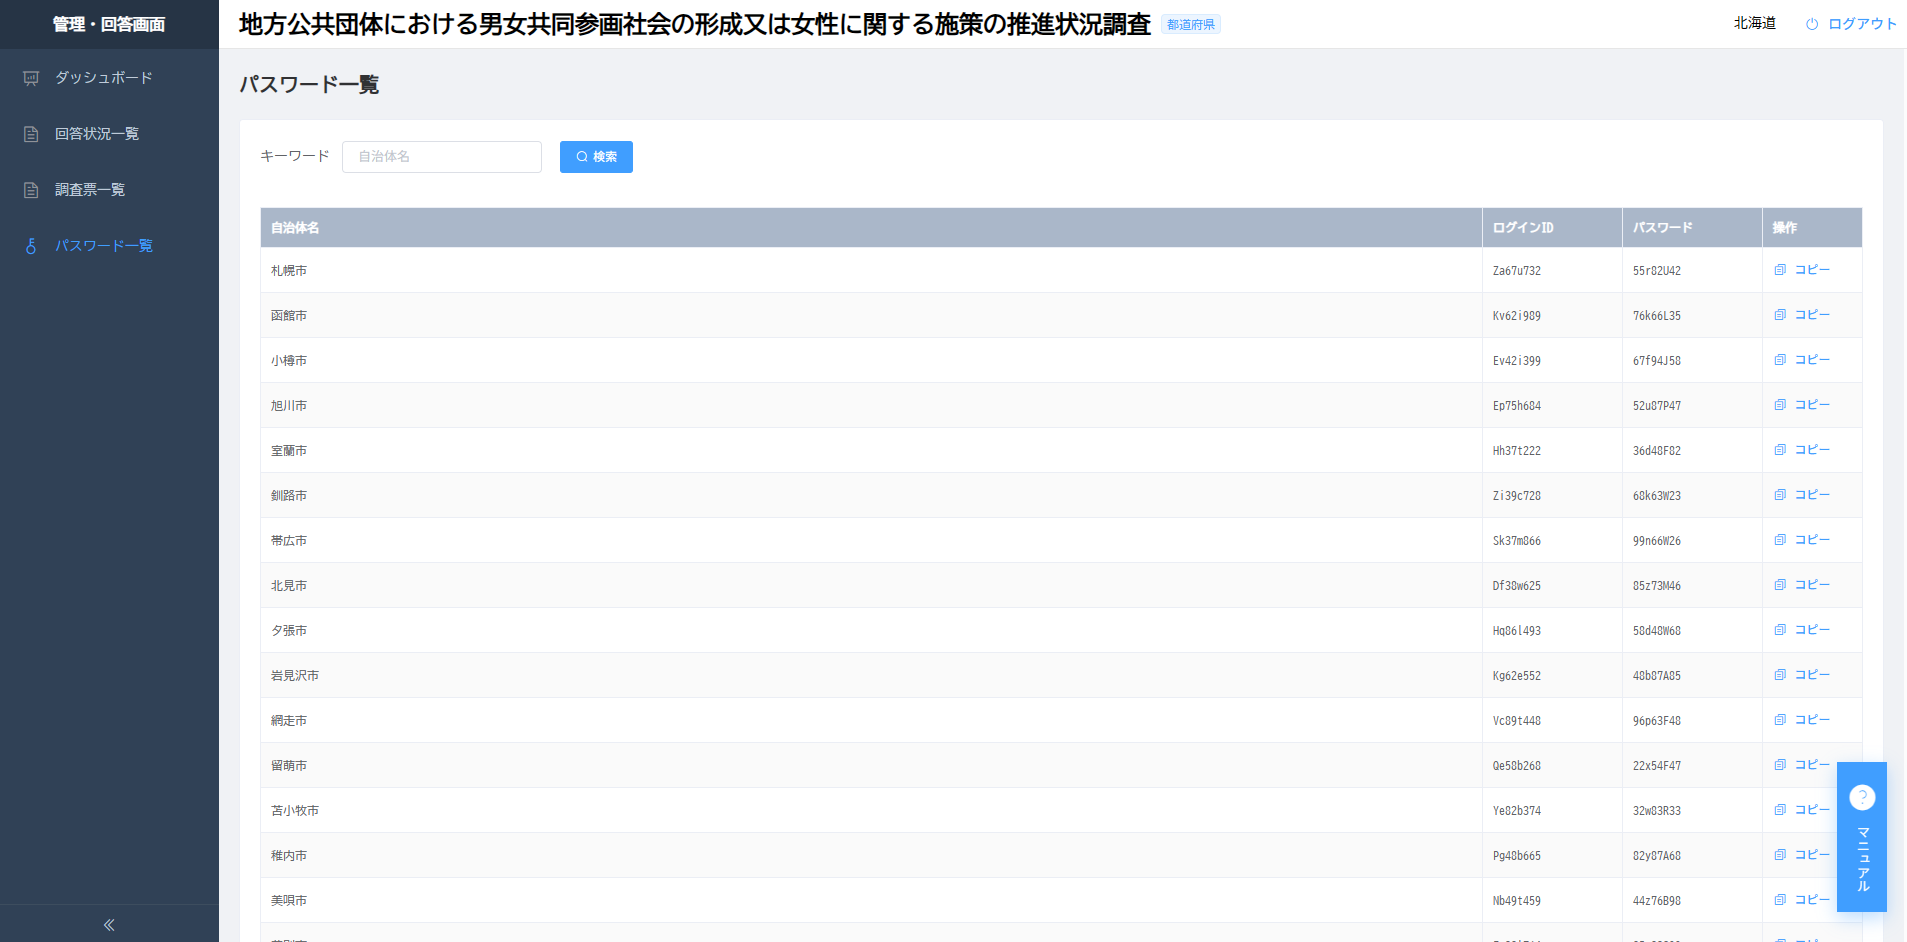Click the dashboard icon in sidebar

coord(31,78)
